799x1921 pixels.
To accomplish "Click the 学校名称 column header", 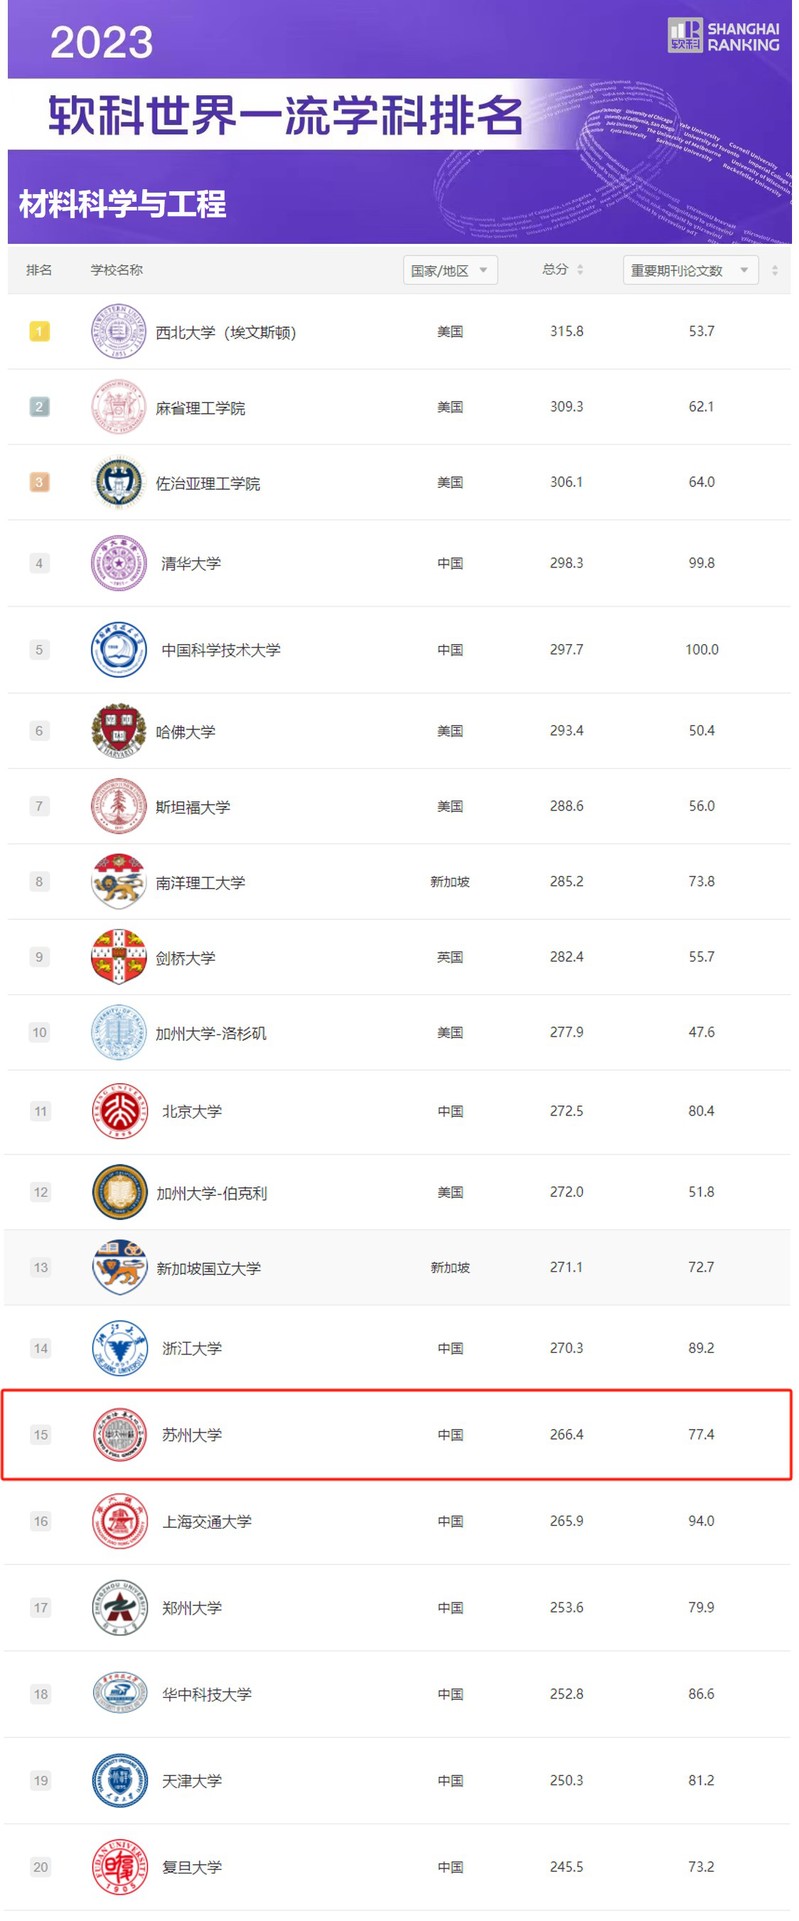I will coord(117,270).
